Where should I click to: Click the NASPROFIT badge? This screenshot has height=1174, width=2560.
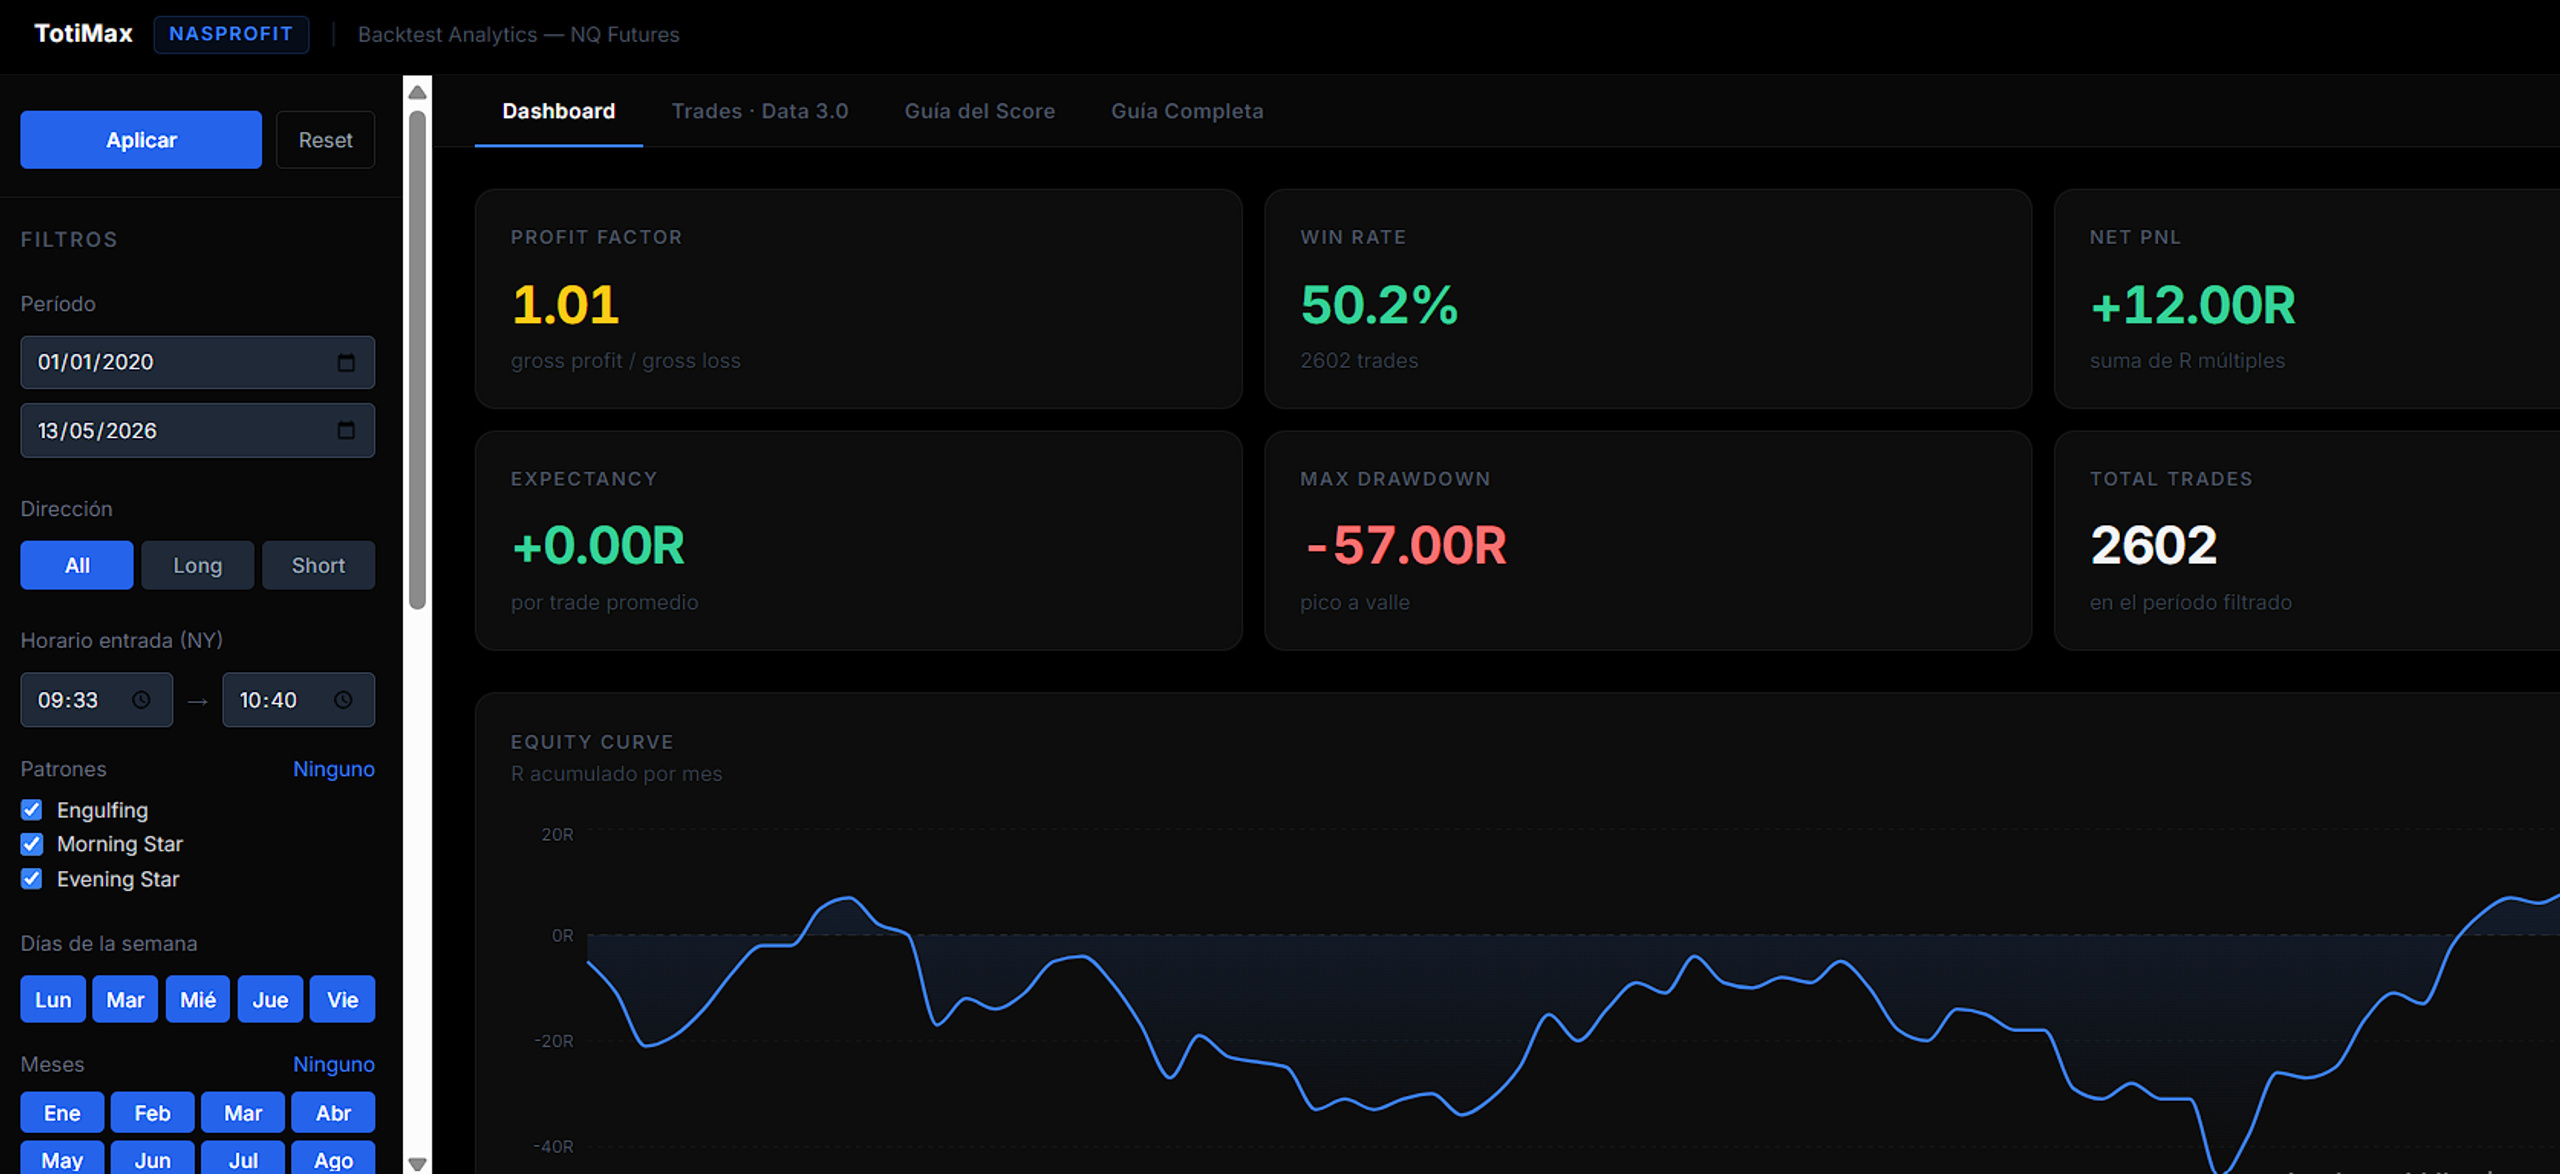tap(231, 34)
